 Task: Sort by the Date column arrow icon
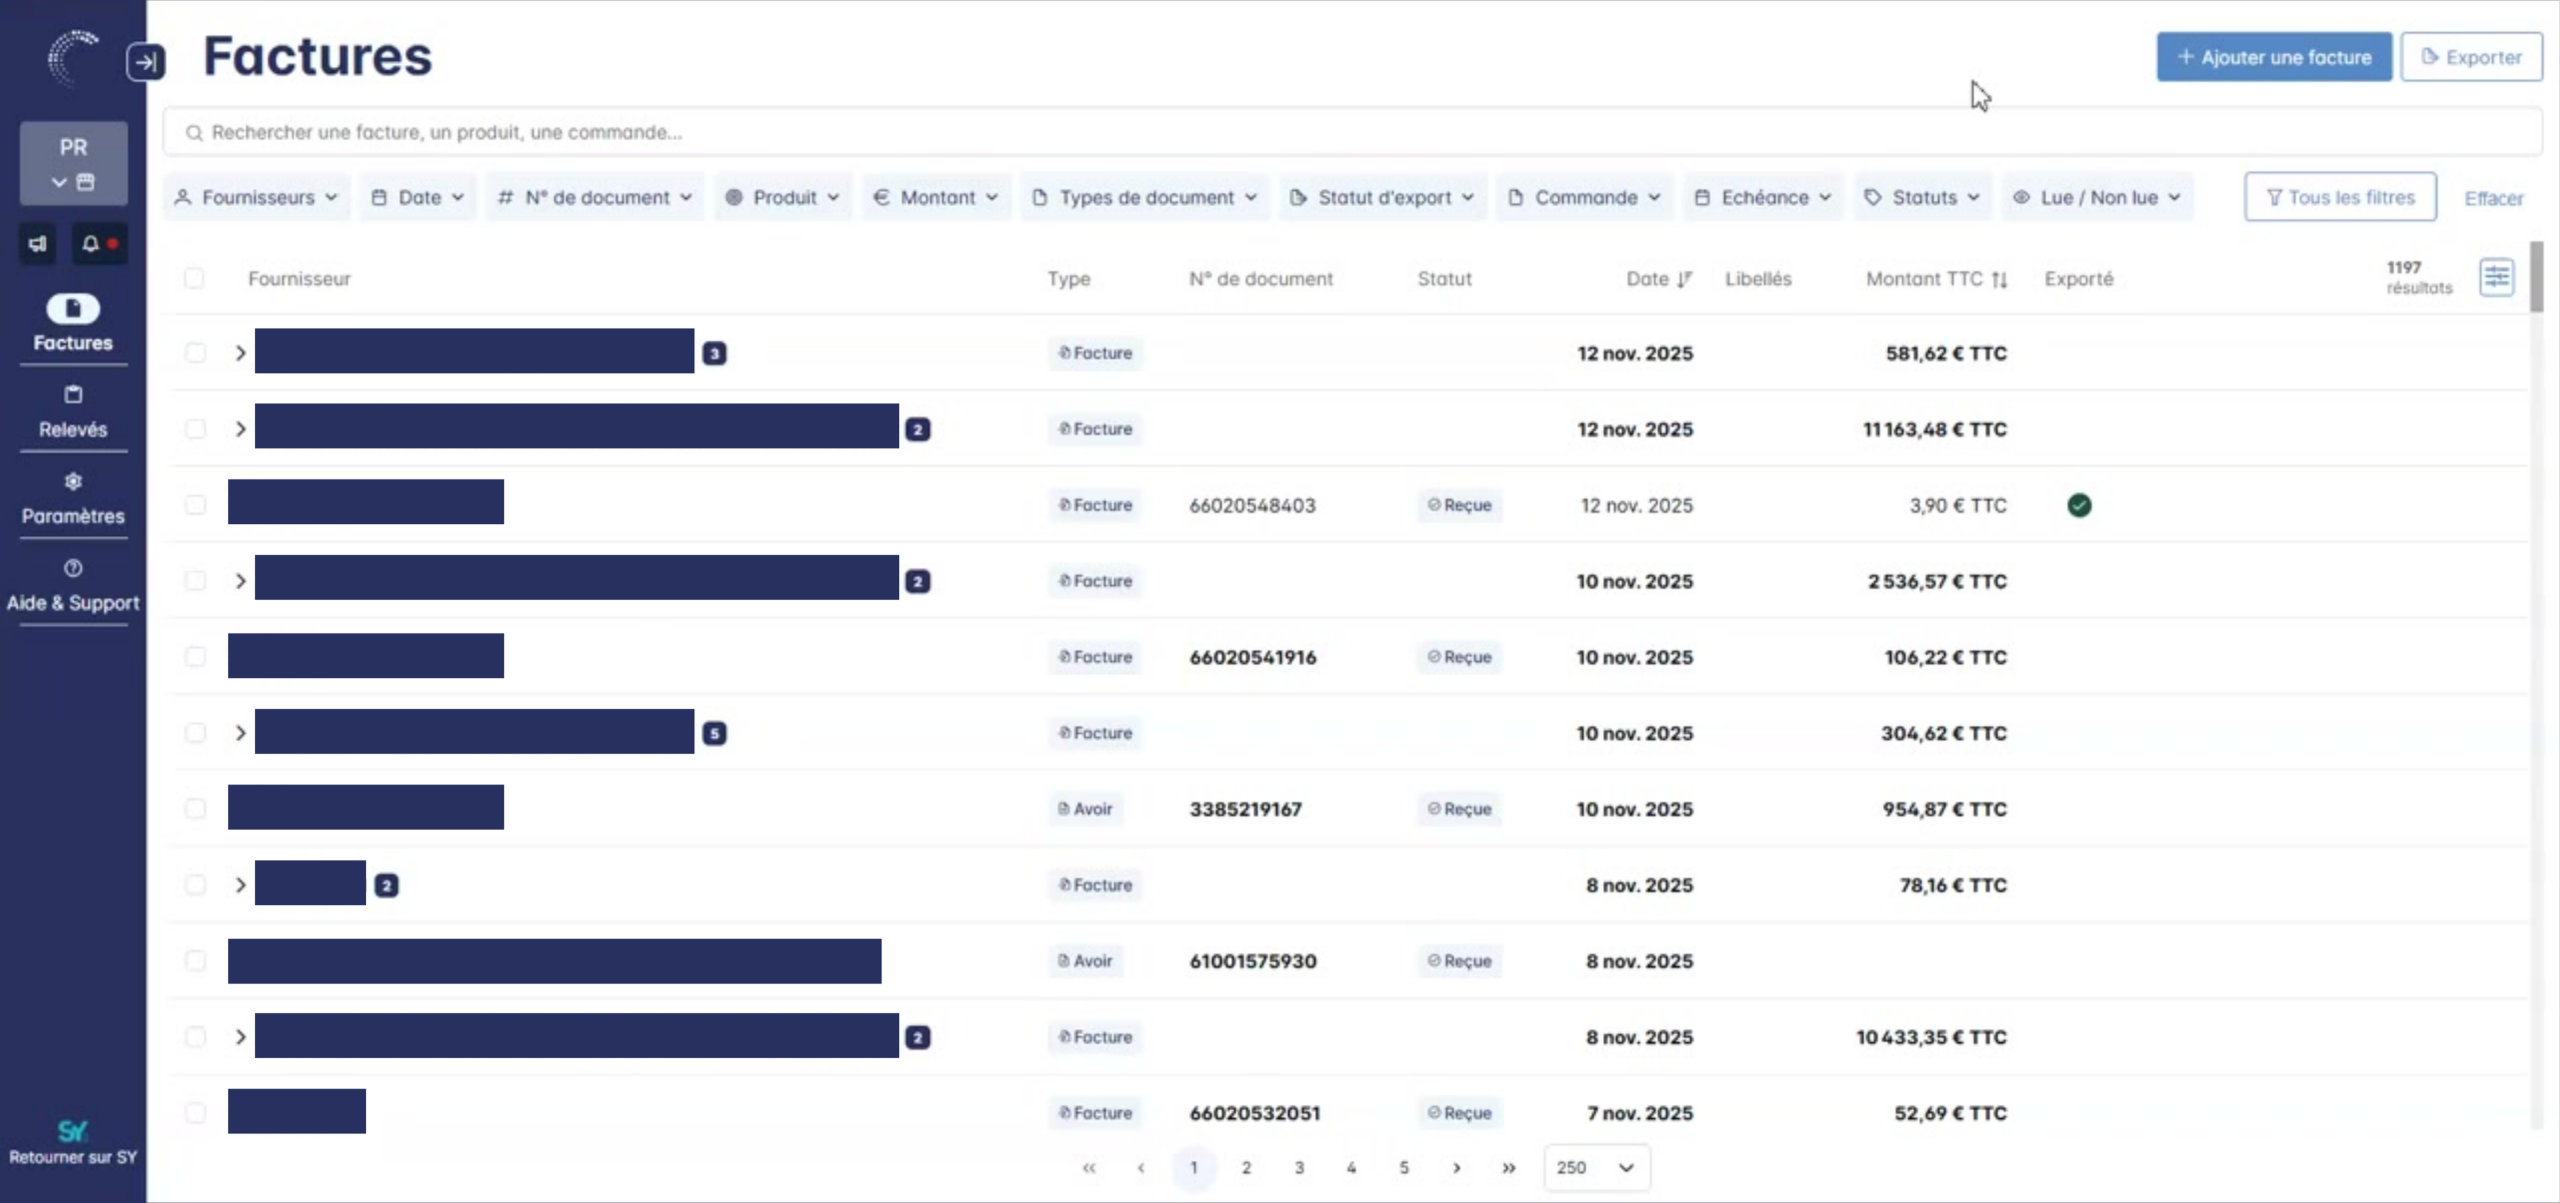(1685, 279)
